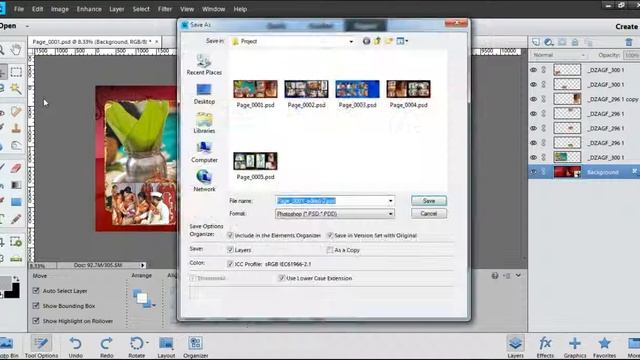640x360 pixels.
Task: Open the Window menu
Action: [x=213, y=9]
